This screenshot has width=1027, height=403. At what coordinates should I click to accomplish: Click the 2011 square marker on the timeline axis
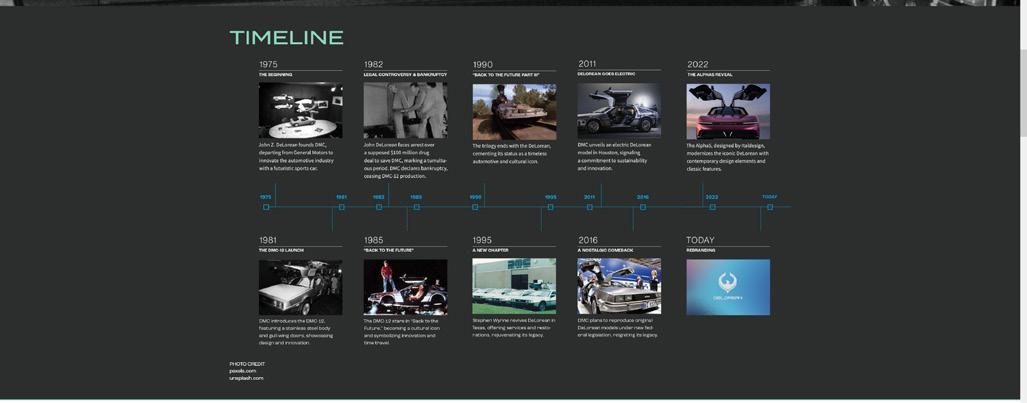[x=589, y=207]
